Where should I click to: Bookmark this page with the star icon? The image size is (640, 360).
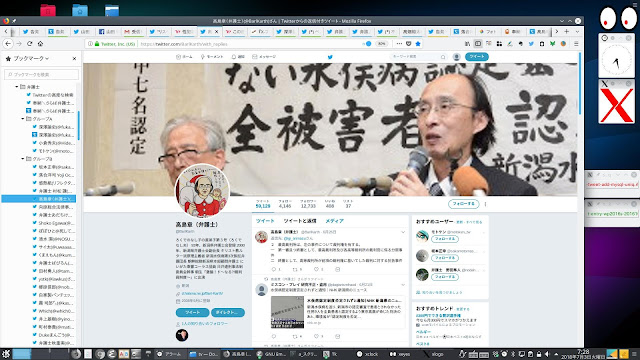click(418, 44)
